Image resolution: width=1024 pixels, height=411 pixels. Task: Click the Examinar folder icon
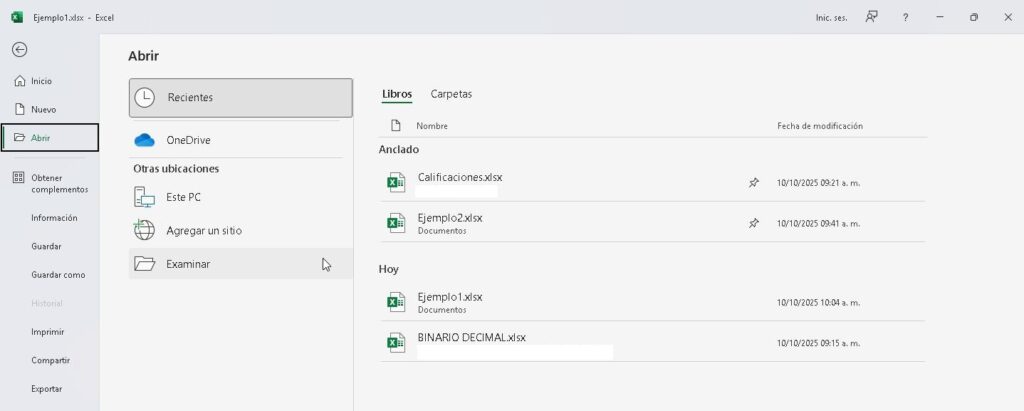click(144, 264)
